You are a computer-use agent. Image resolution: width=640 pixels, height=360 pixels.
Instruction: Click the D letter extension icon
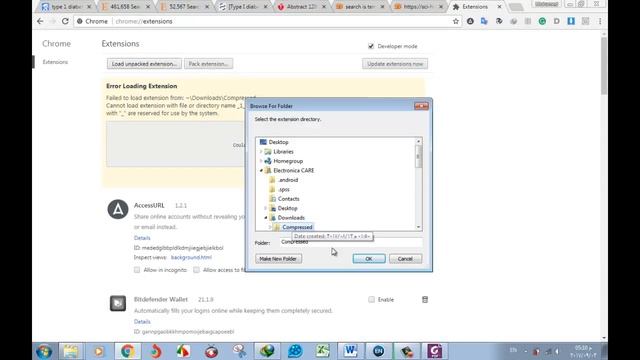click(556, 21)
